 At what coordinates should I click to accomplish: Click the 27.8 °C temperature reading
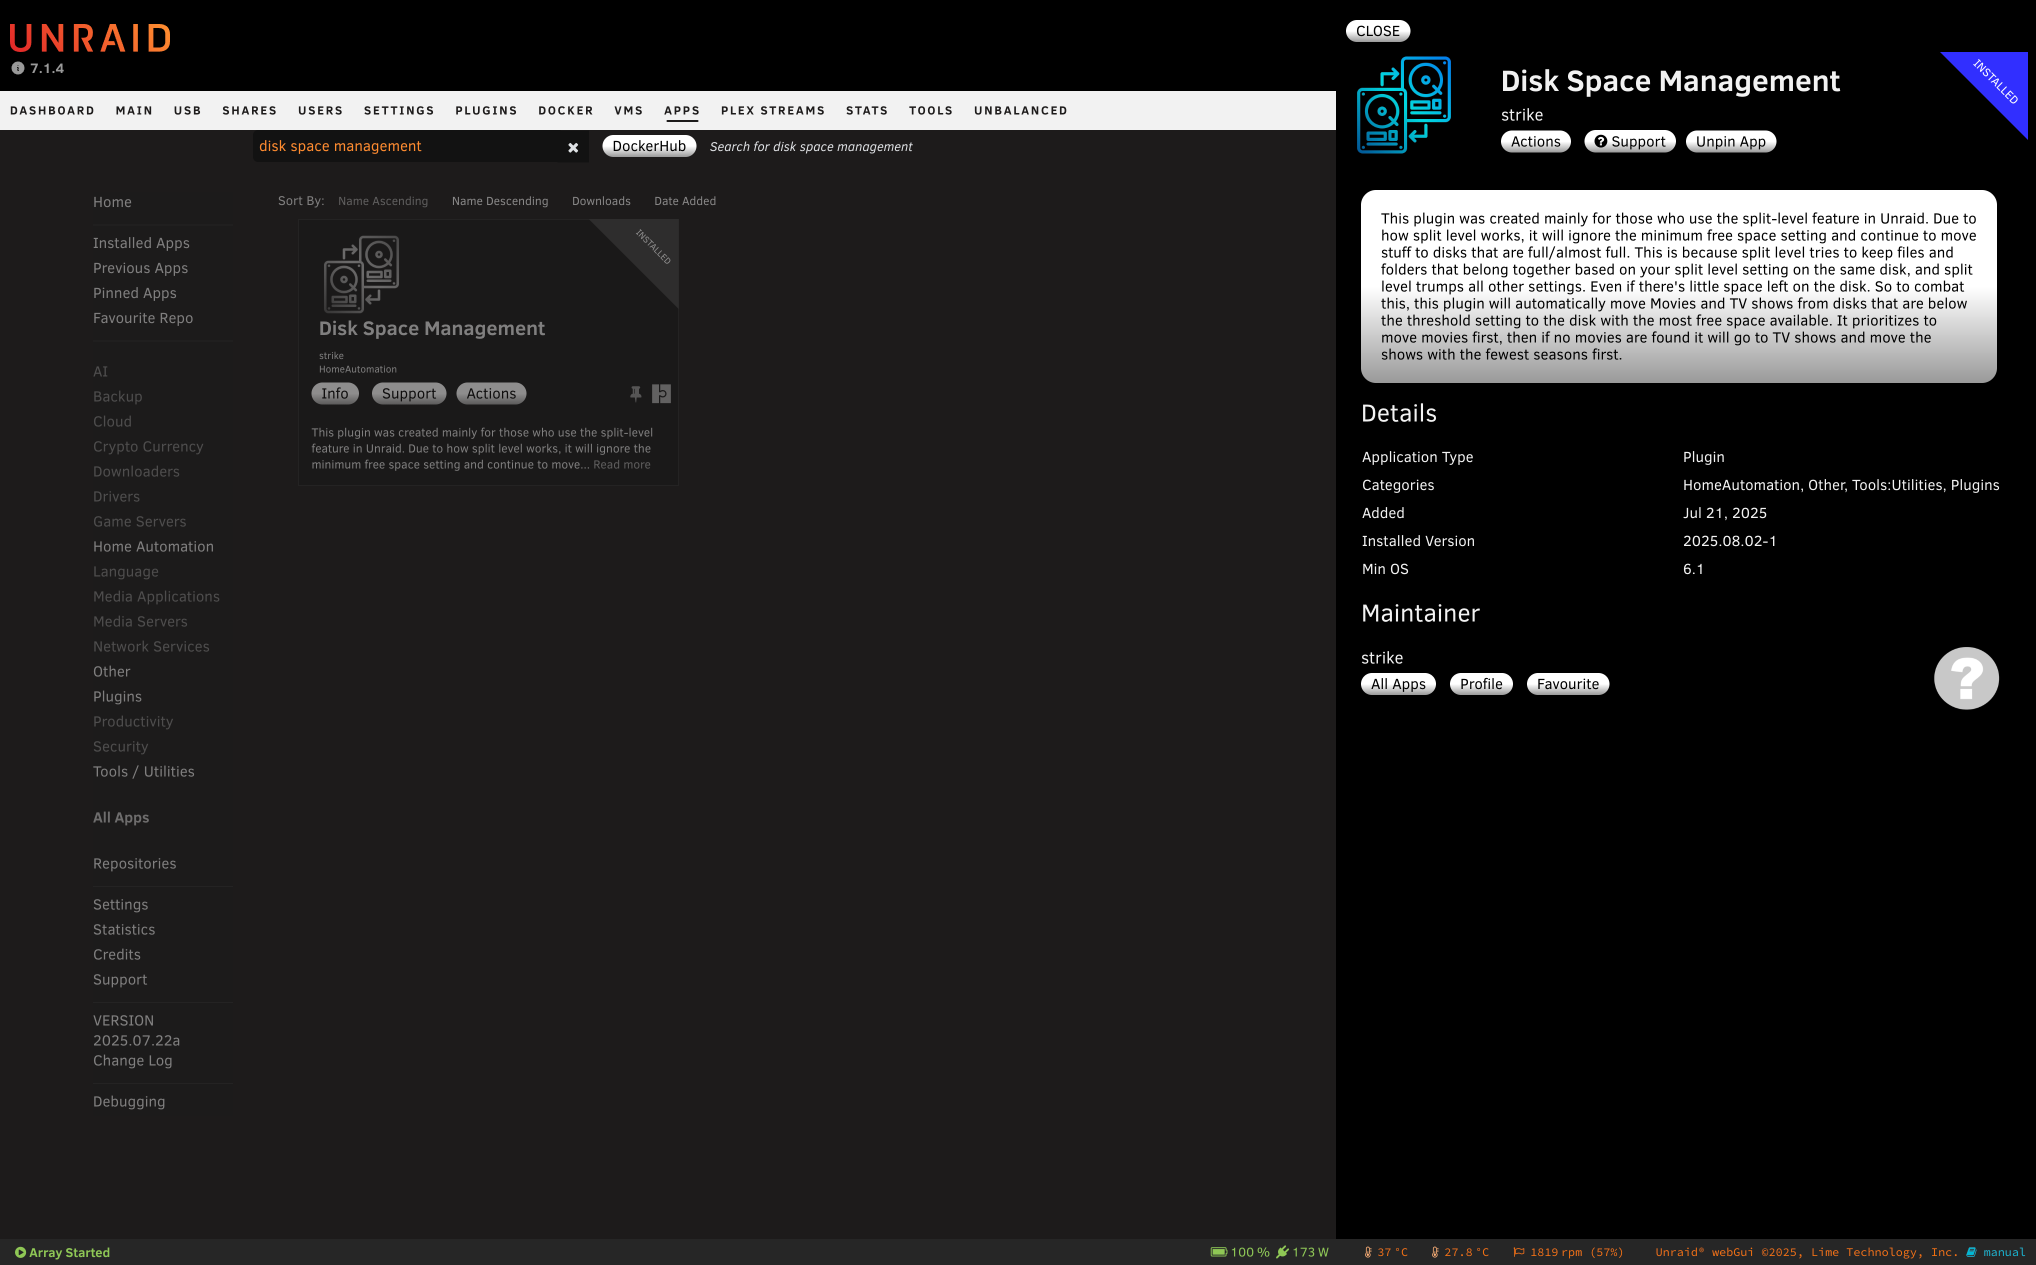pyautogui.click(x=1459, y=1252)
